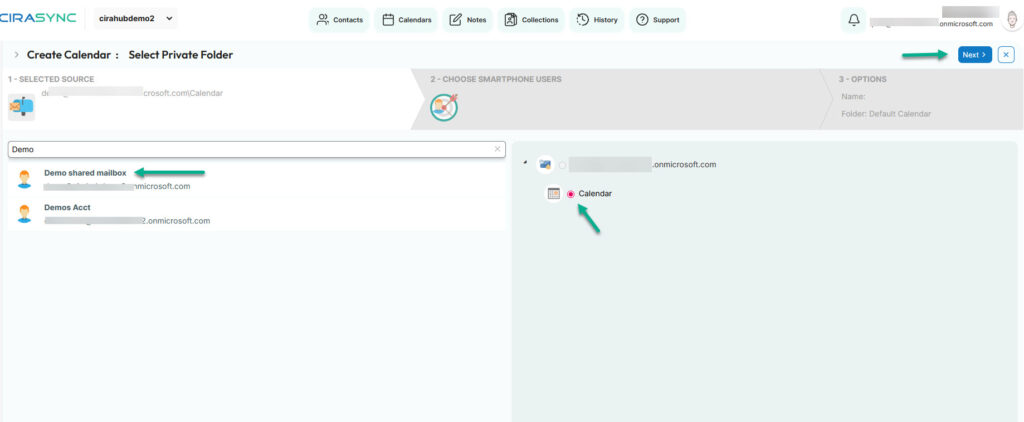
Task: Click the Calendar folder icon
Action: pyautogui.click(x=554, y=193)
